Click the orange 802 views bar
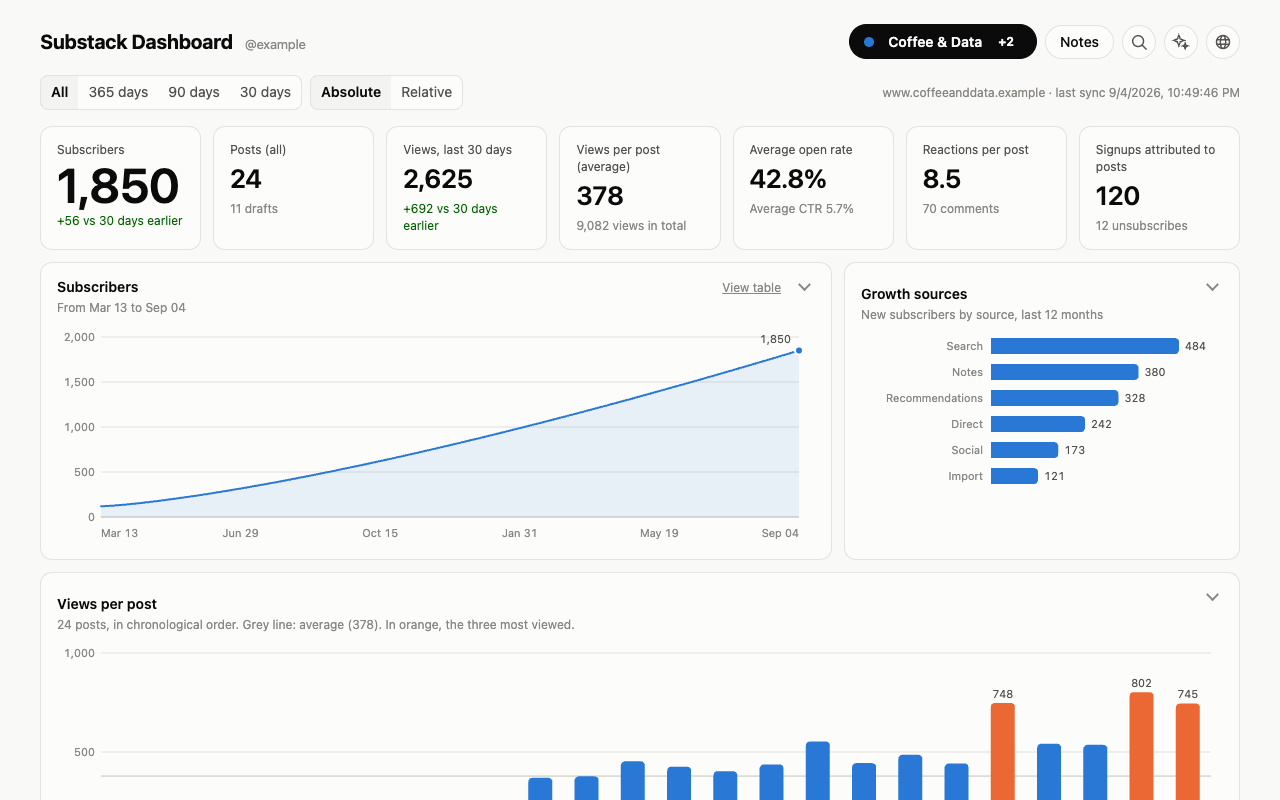The width and height of the screenshot is (1280, 800). click(x=1141, y=746)
